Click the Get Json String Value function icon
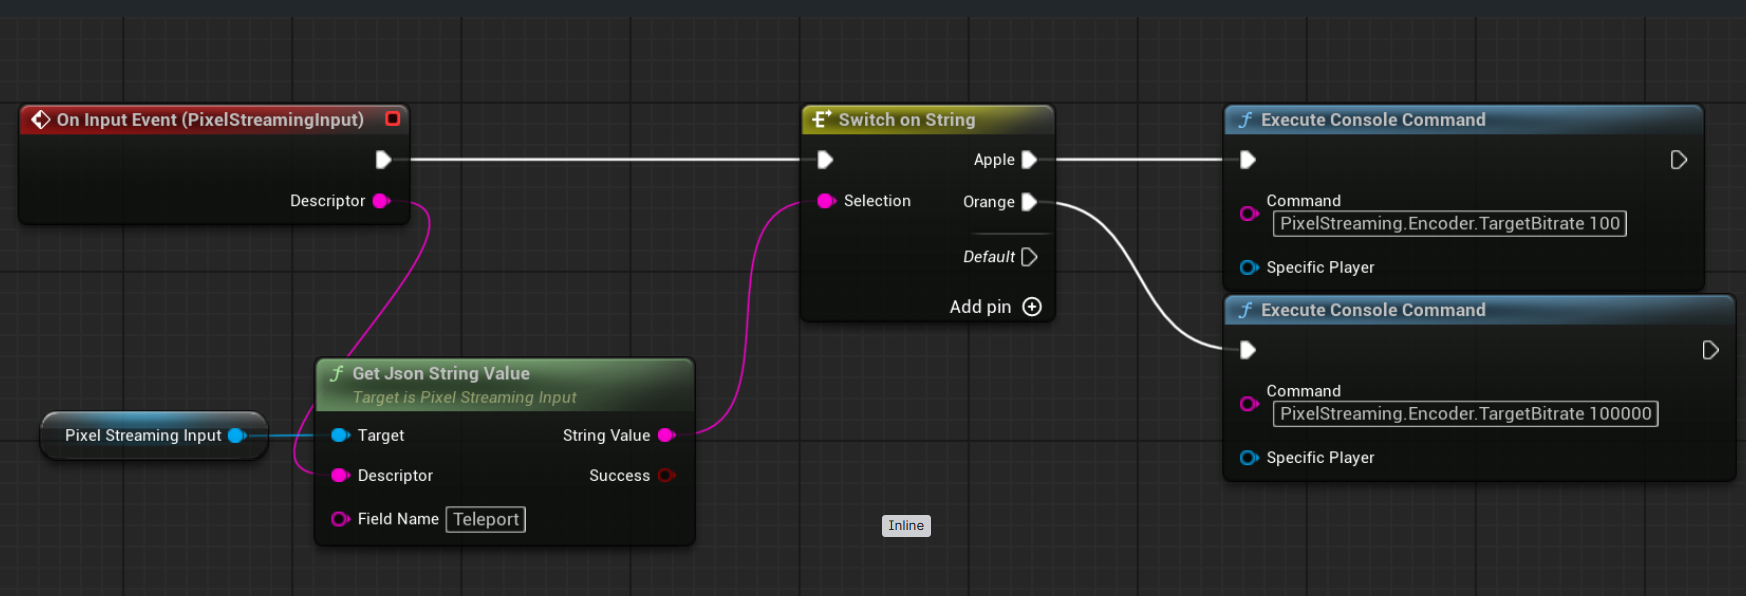 337,374
